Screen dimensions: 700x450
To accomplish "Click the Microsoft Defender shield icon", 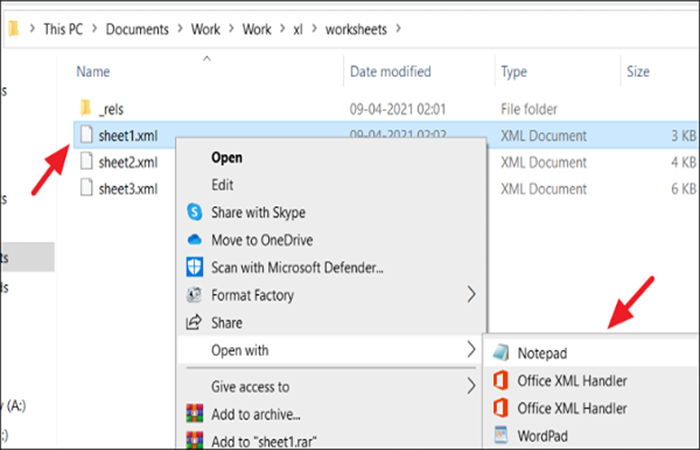I will [x=195, y=267].
